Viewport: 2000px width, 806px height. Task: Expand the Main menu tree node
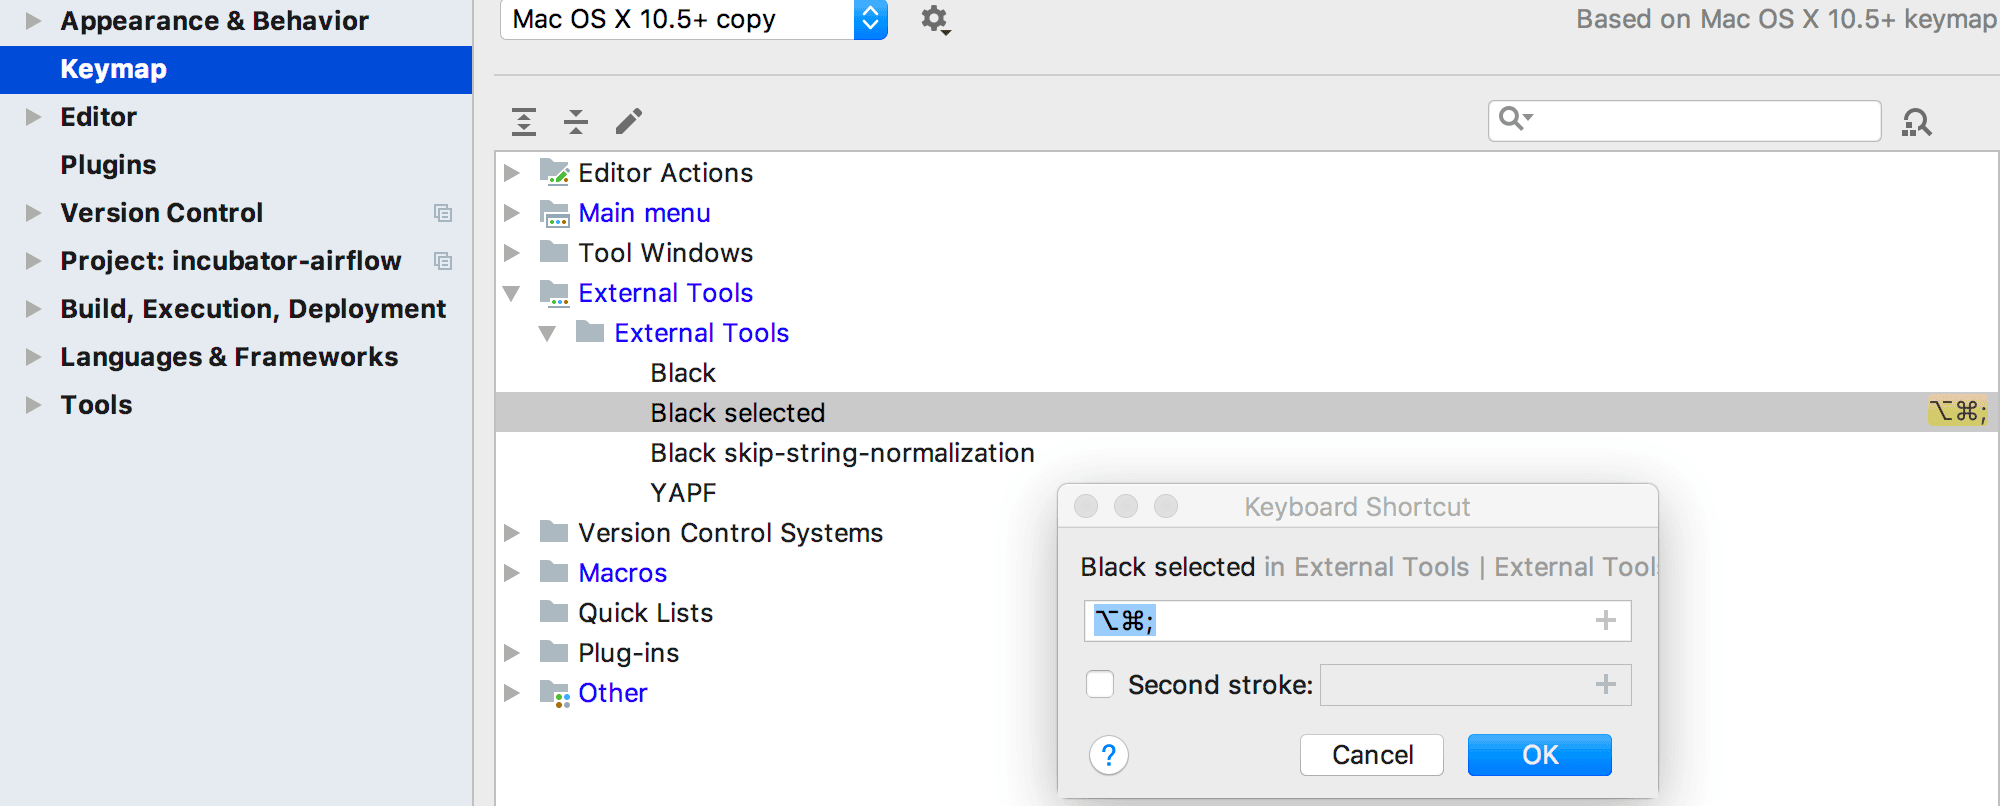[x=512, y=213]
